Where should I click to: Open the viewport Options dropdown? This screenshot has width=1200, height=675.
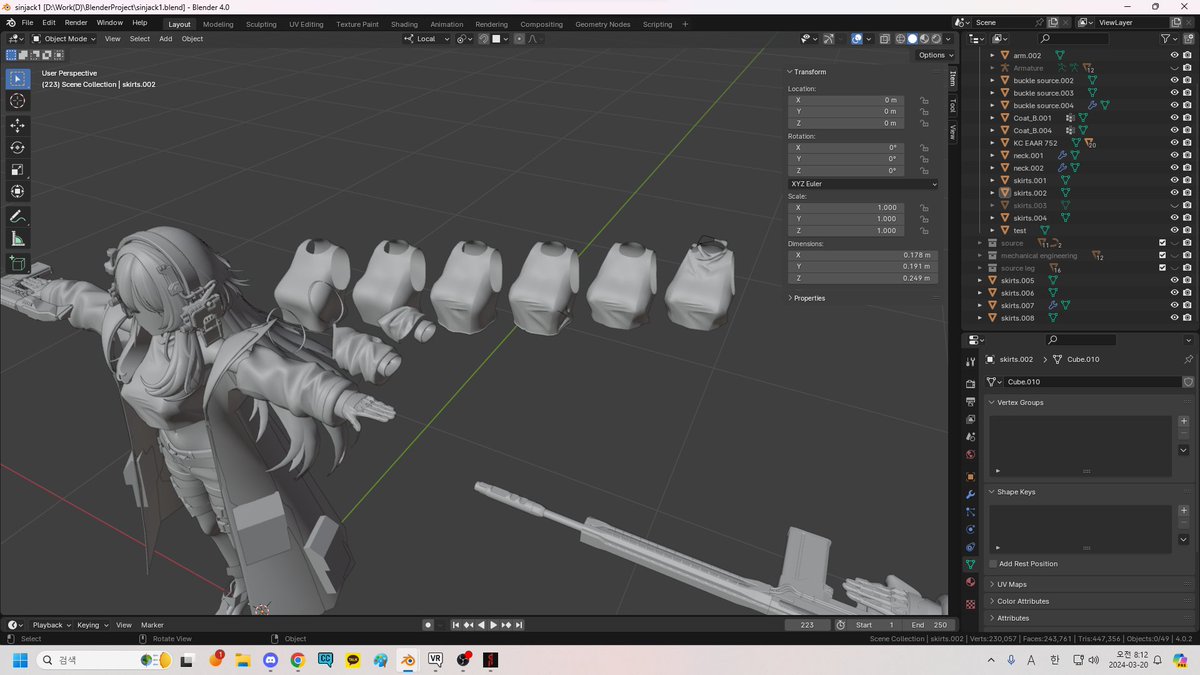935,55
